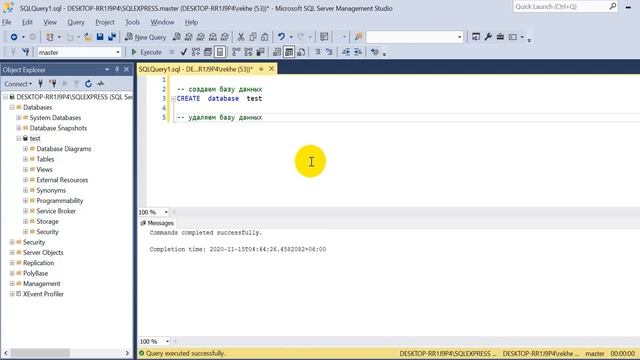Click Connect Object Explorer plug icon
Screen dimensions: 640x360
point(40,84)
